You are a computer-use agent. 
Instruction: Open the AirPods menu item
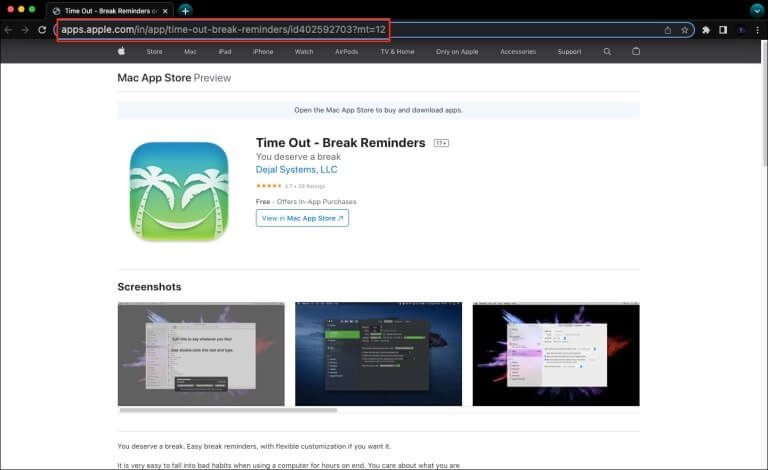pyautogui.click(x=346, y=51)
